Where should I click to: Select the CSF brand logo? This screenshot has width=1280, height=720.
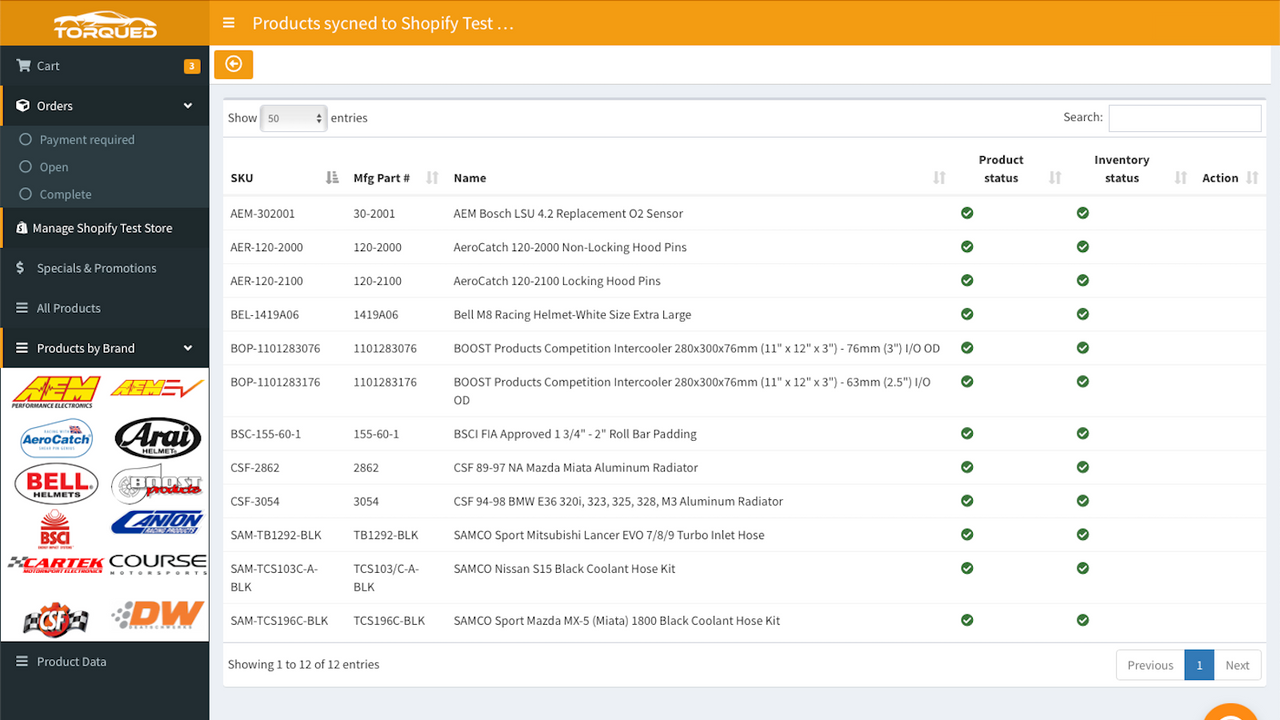click(x=56, y=619)
